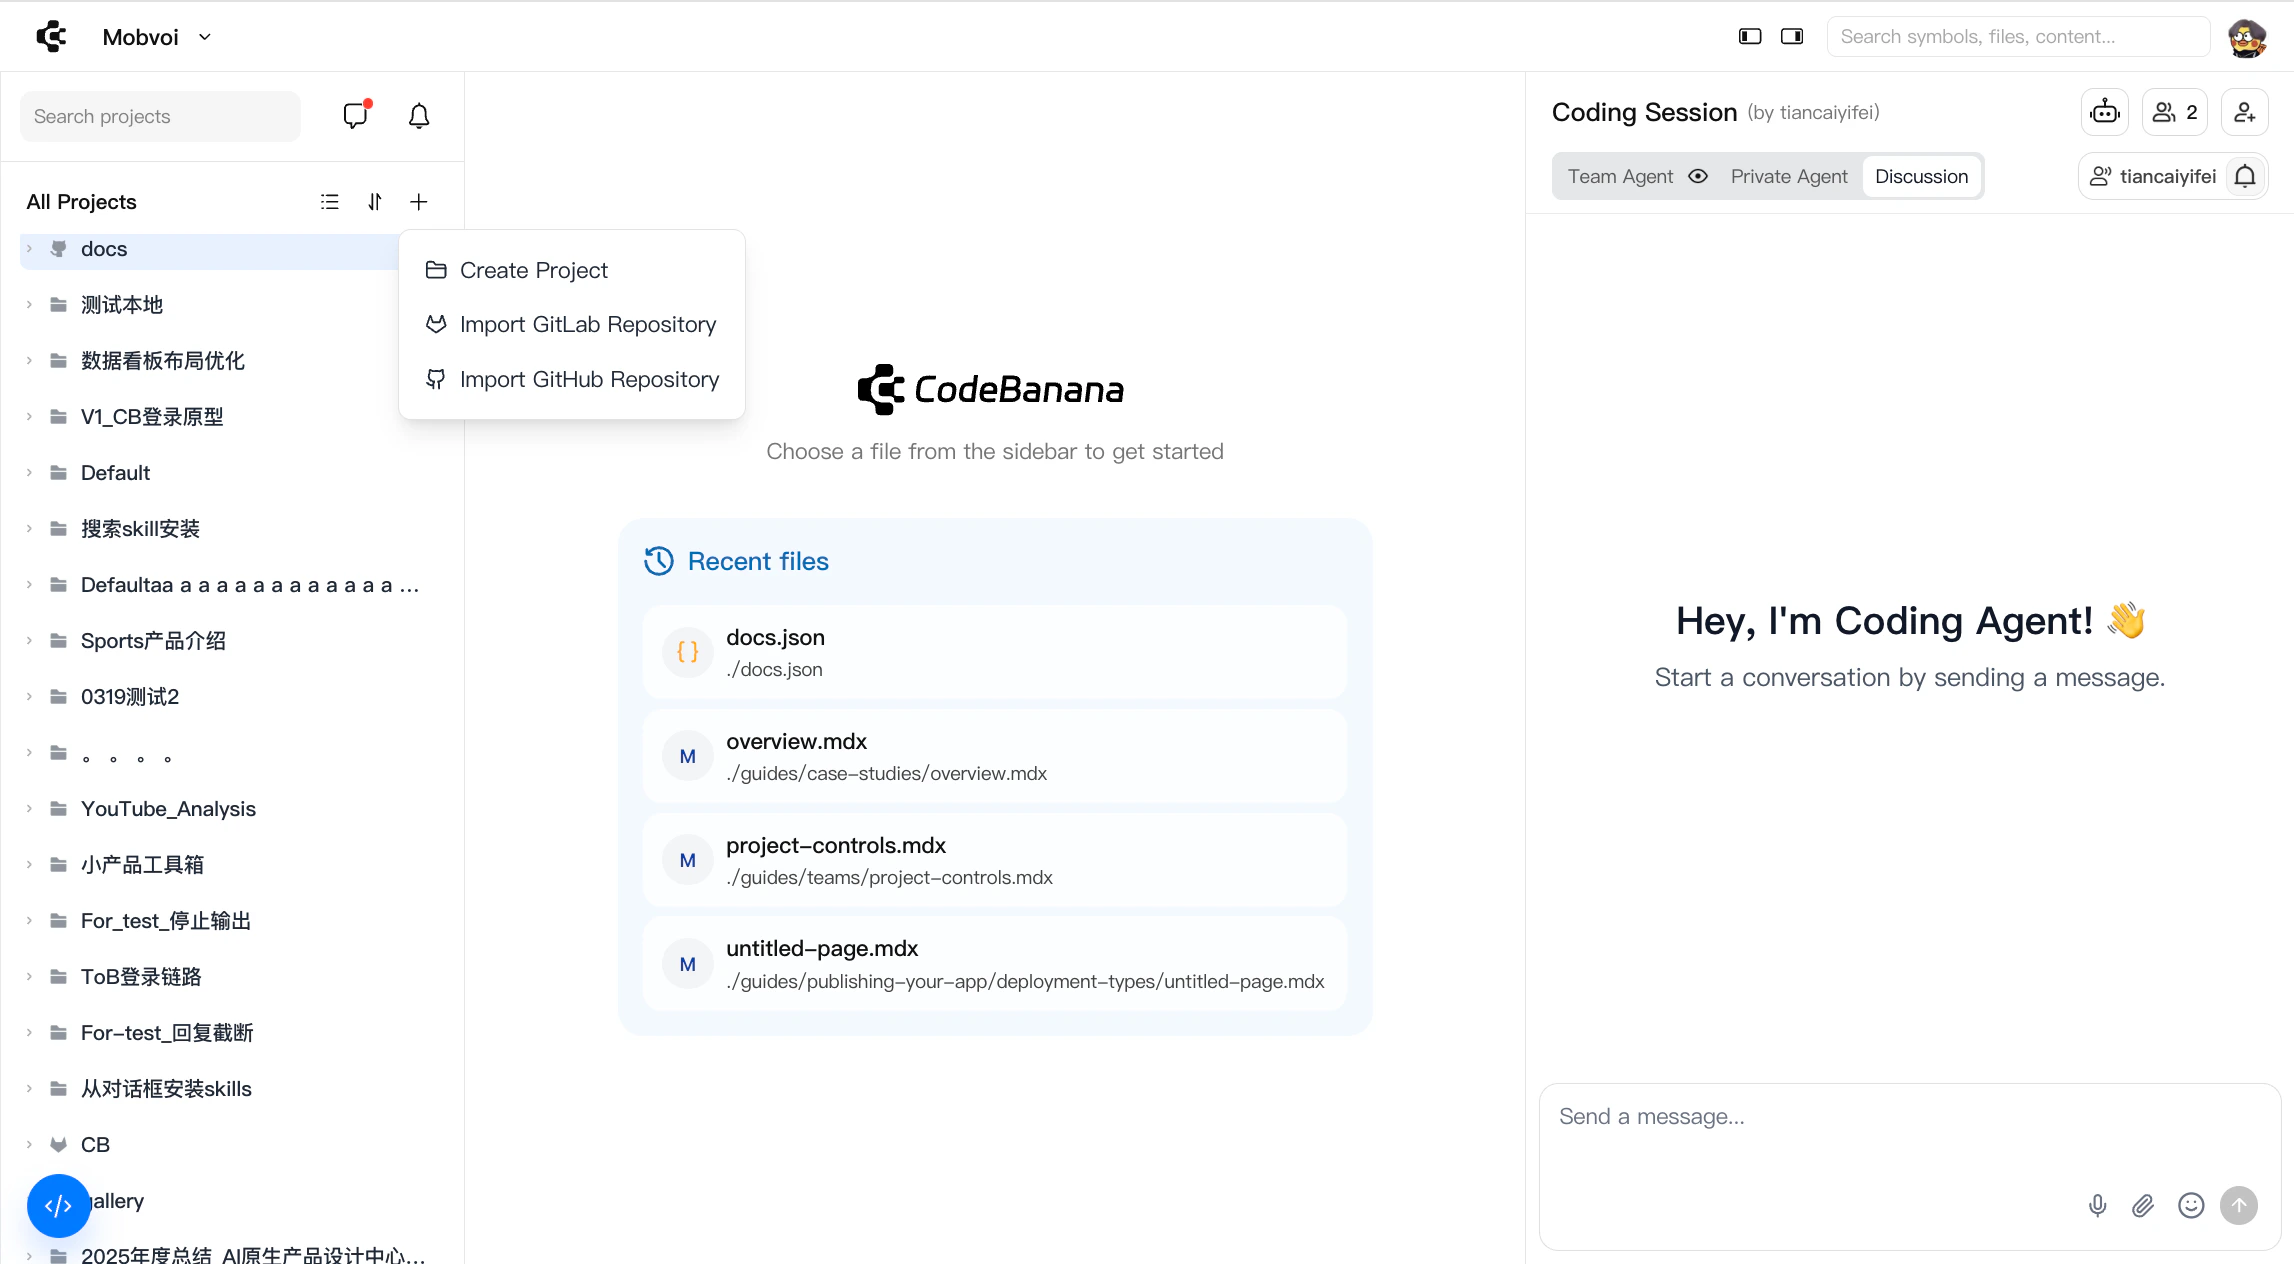
Task: Click the list view icon beside All Projects
Action: 330,202
